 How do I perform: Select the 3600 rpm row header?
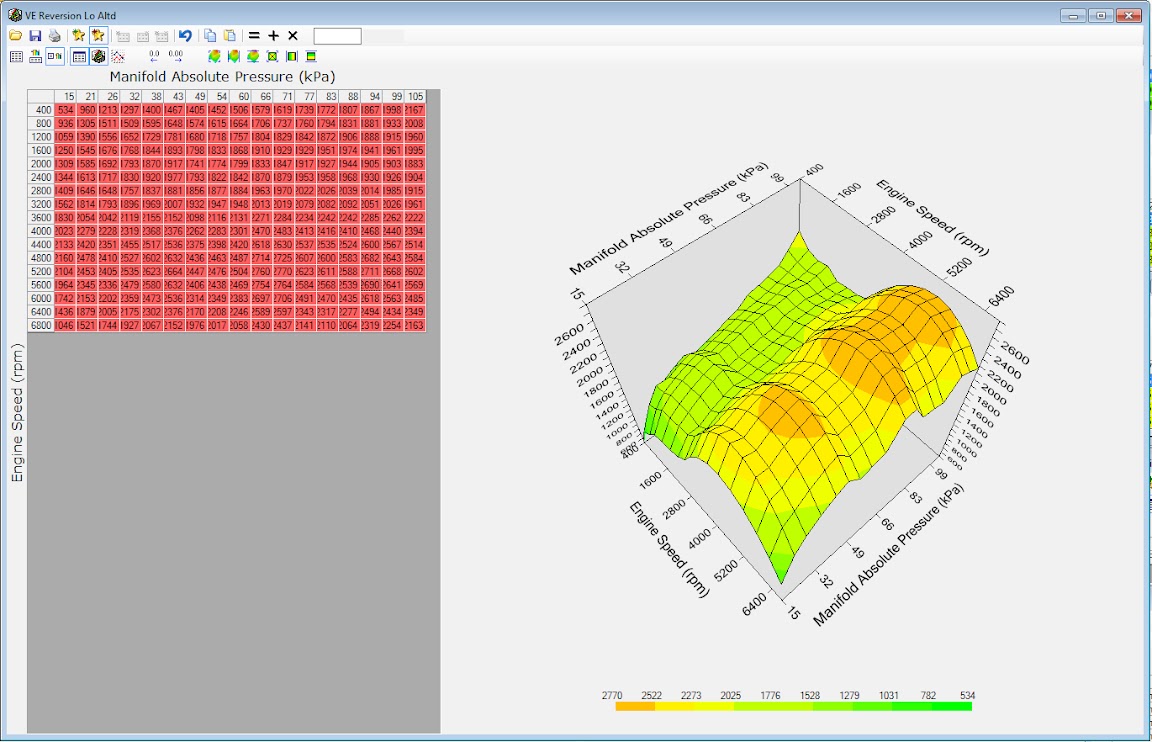41,217
